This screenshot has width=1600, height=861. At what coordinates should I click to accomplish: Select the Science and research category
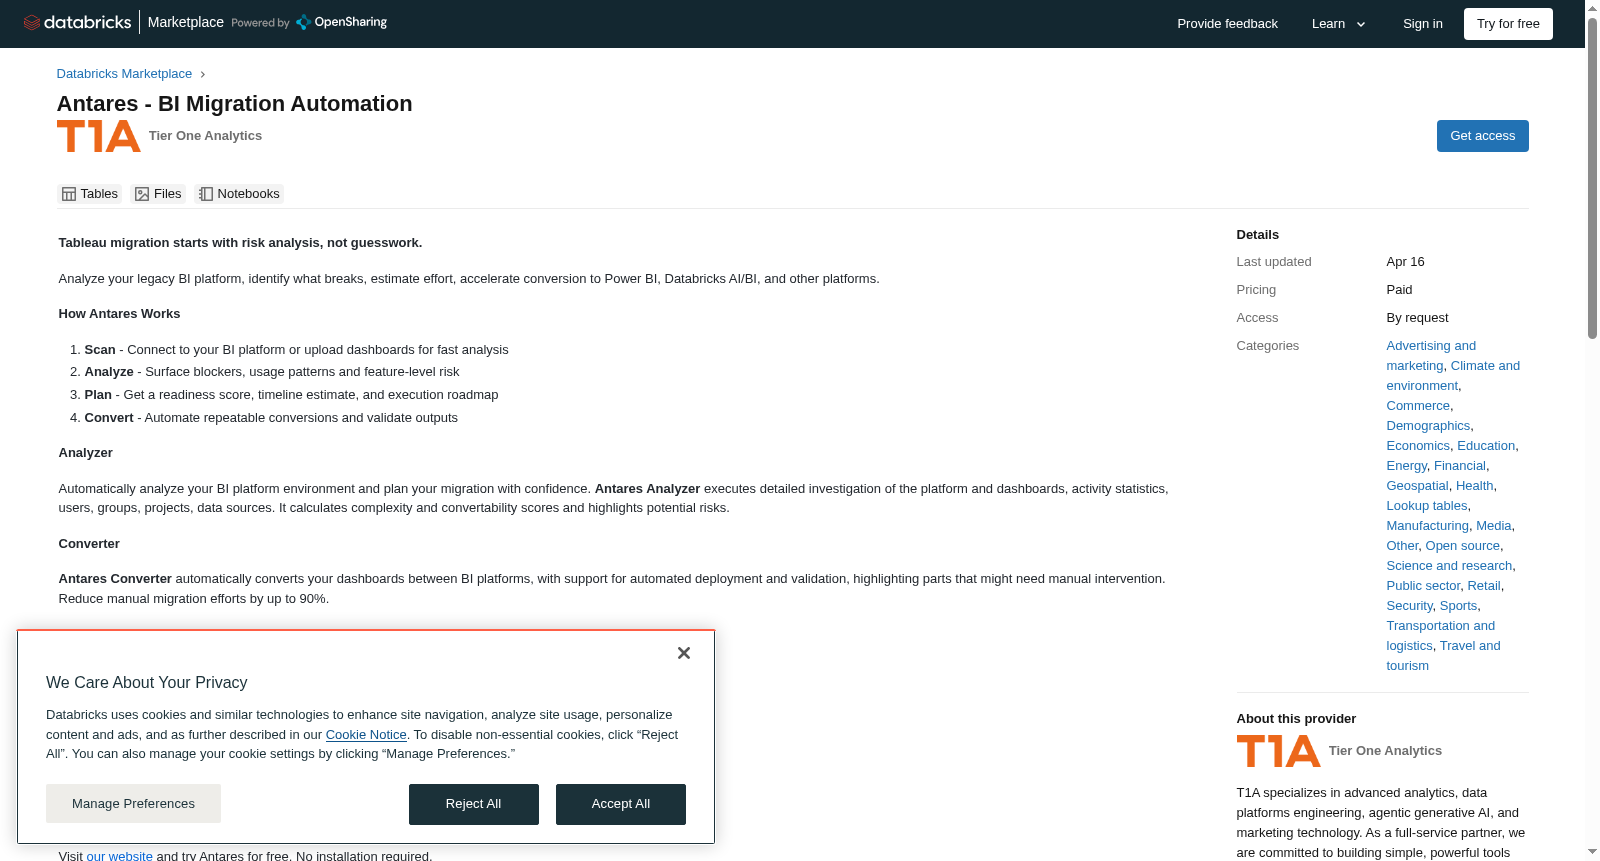click(x=1449, y=566)
